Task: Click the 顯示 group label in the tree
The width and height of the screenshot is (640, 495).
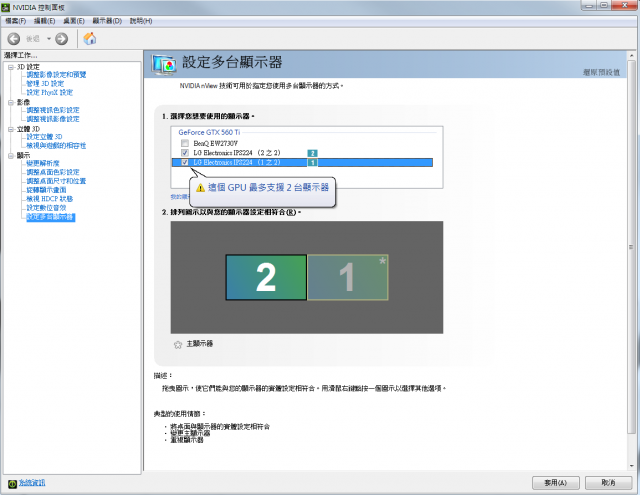Action: click(23, 155)
